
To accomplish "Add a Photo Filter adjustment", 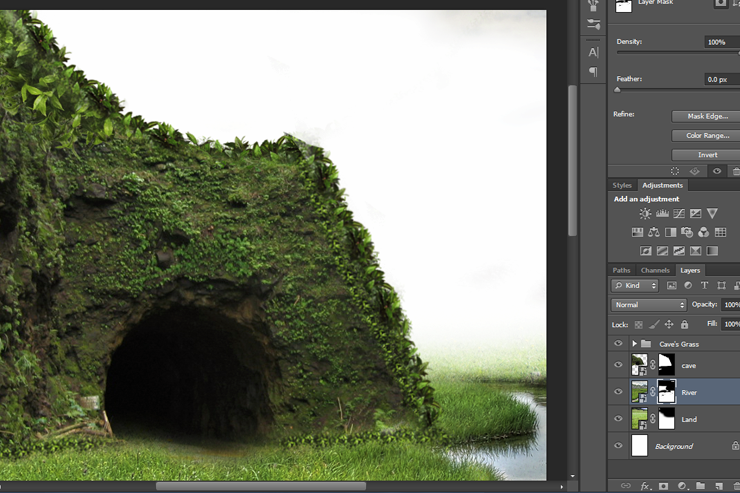I will [x=687, y=232].
